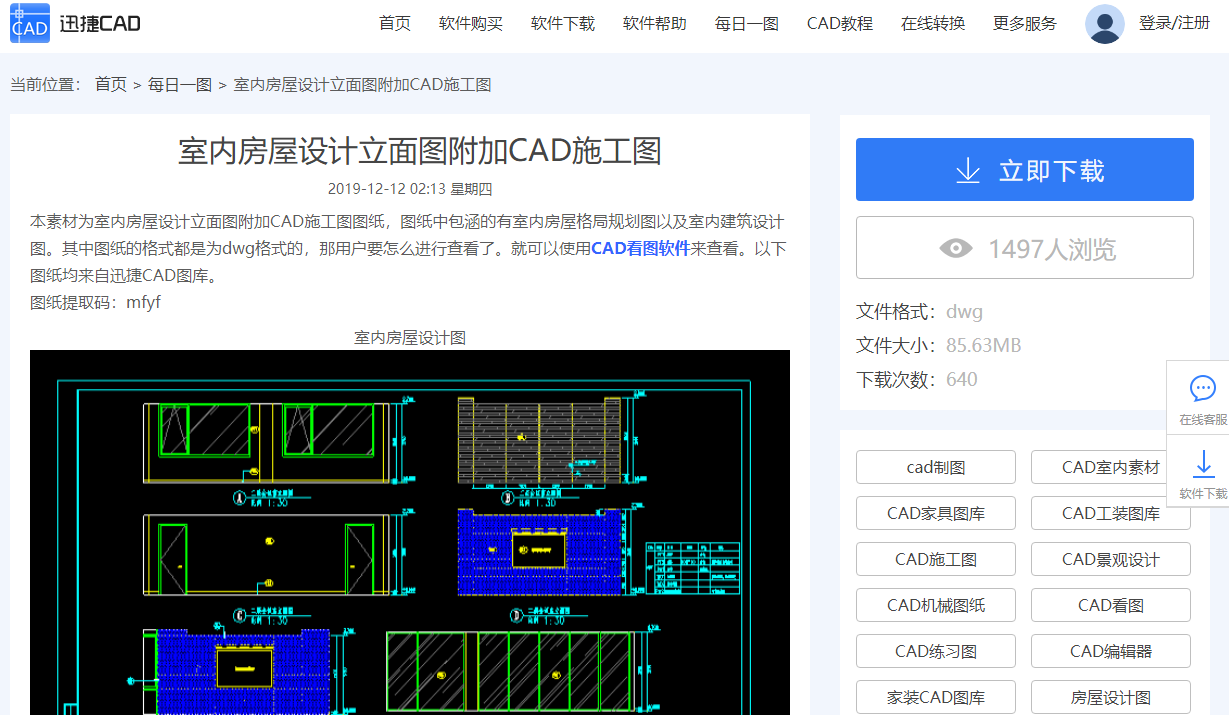Select 首页 in the navigation bar
Screen dimensions: 1229x715
pyautogui.click(x=394, y=23)
